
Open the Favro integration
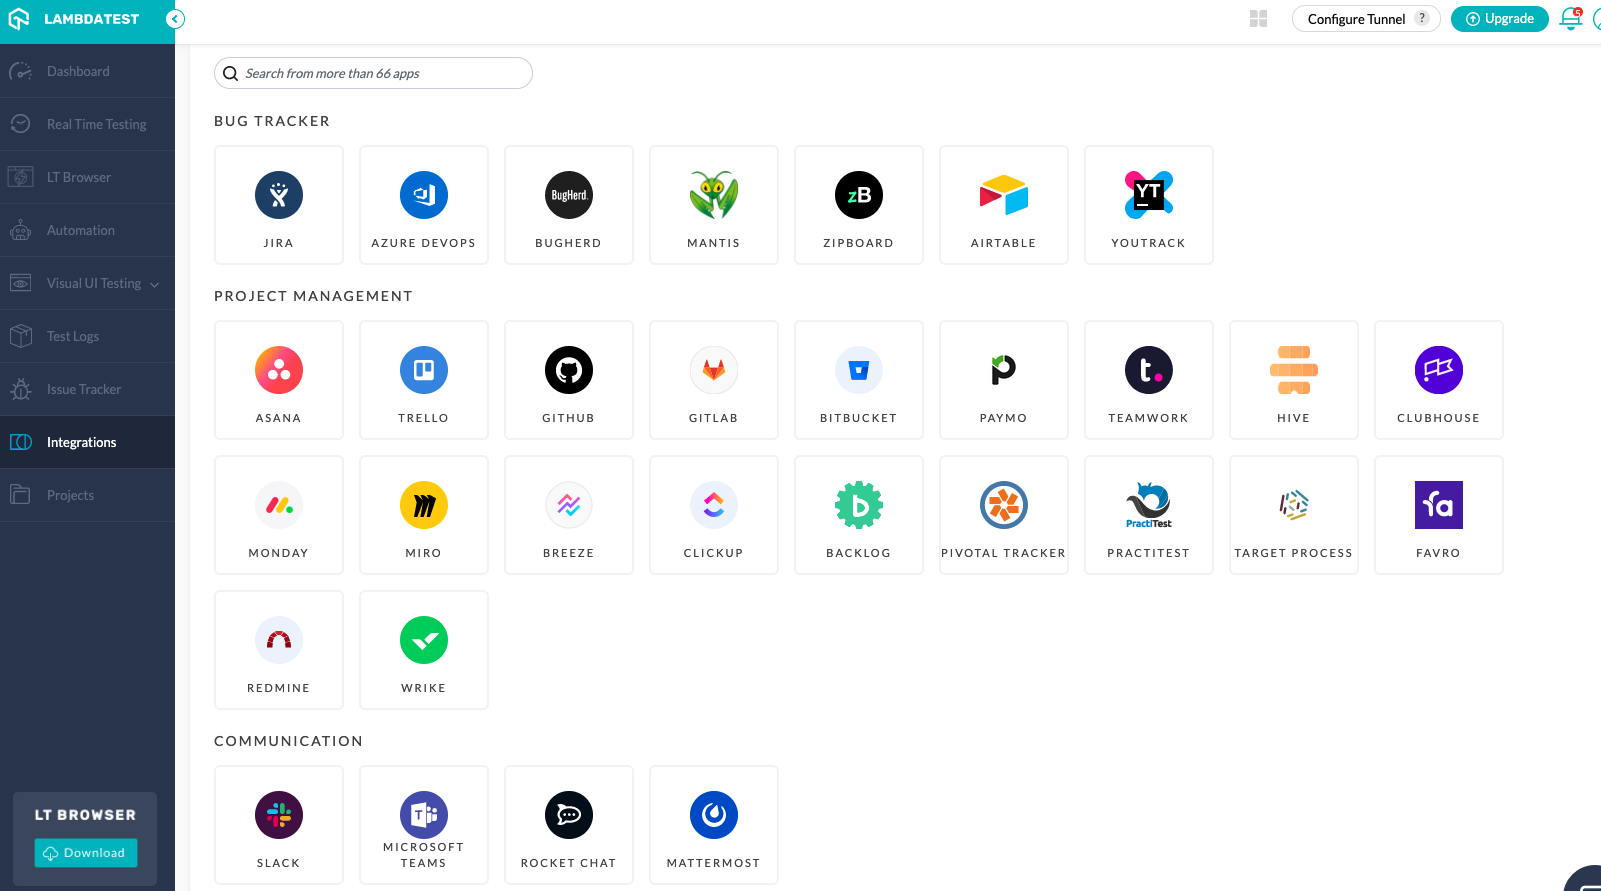1439,515
